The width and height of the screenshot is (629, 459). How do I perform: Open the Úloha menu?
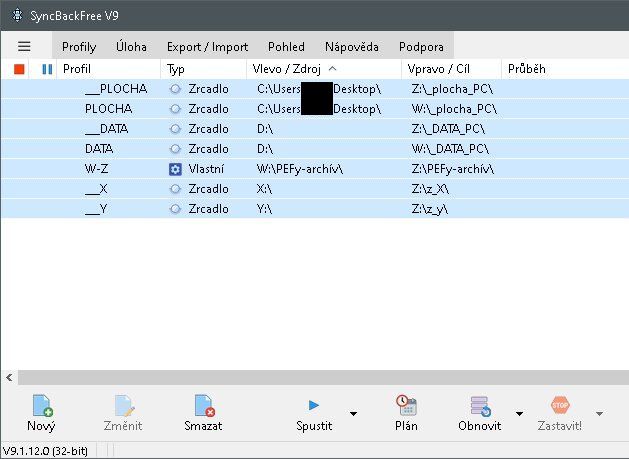pos(131,47)
